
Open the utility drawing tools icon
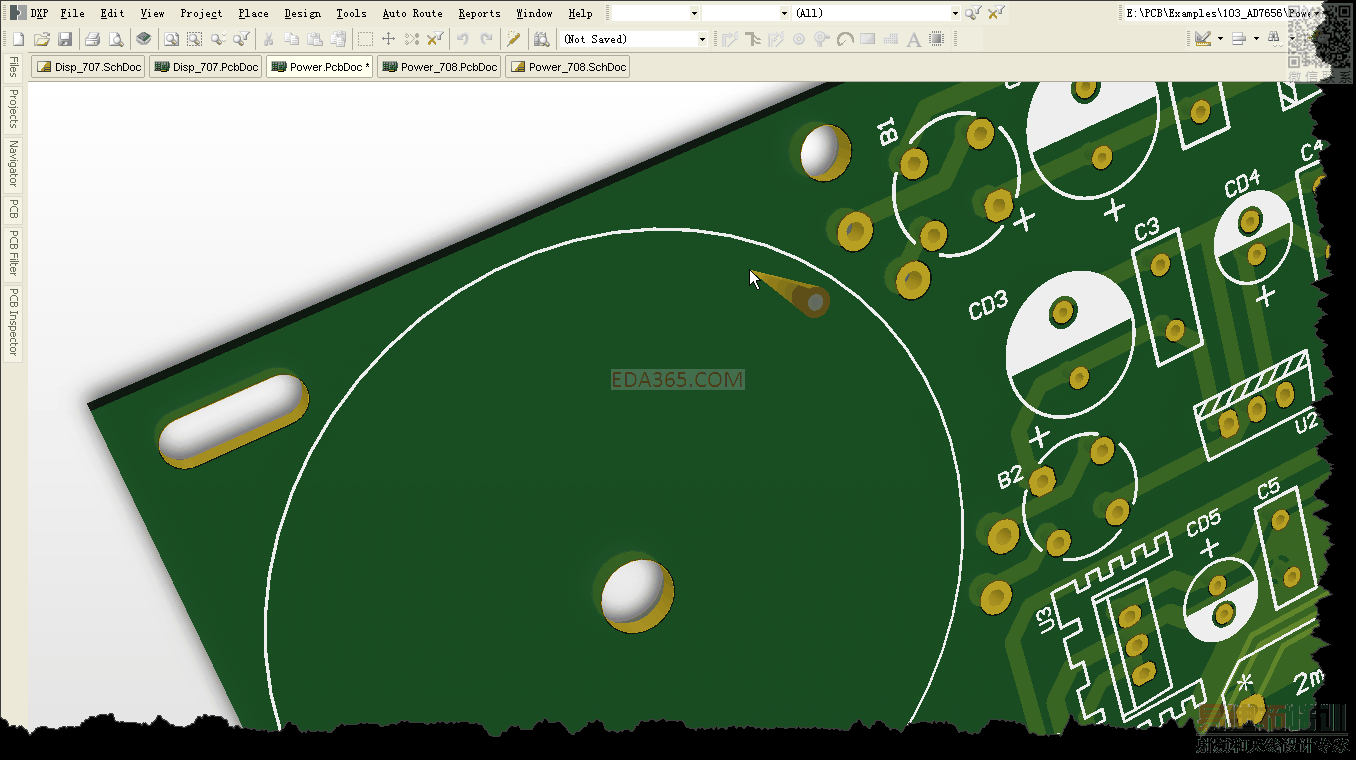(1203, 39)
